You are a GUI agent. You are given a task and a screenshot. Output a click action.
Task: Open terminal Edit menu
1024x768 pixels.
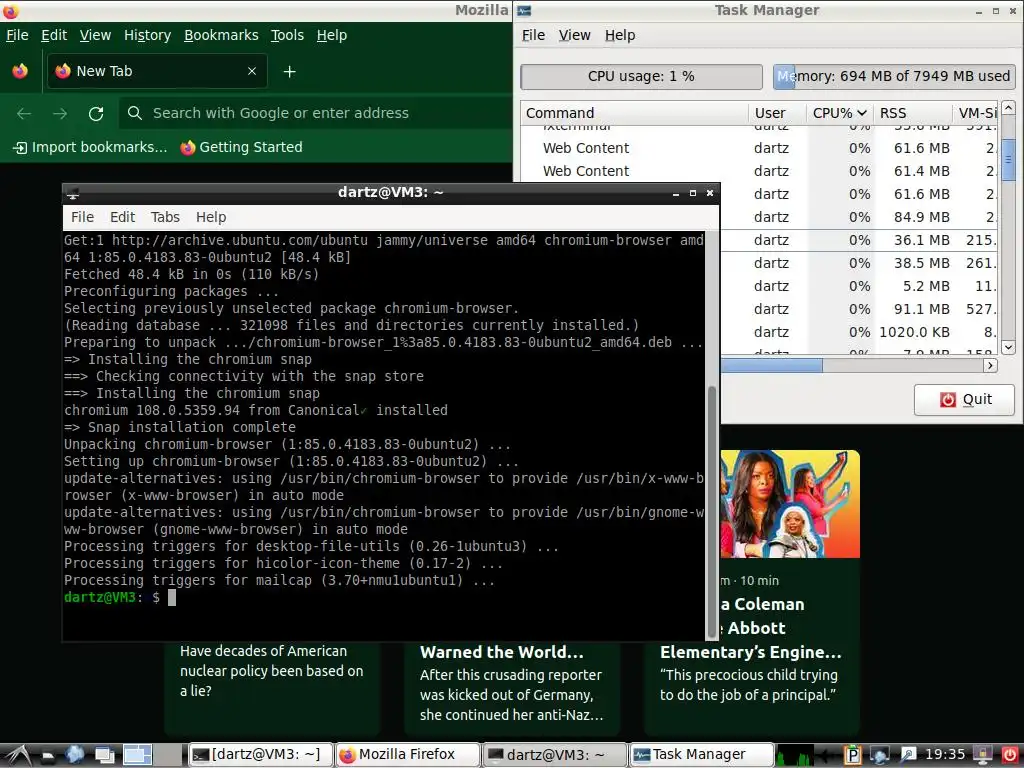(x=122, y=217)
